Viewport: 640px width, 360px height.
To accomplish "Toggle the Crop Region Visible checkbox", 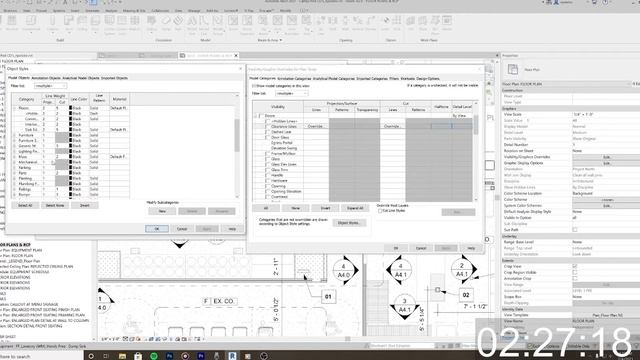I will tap(575, 272).
